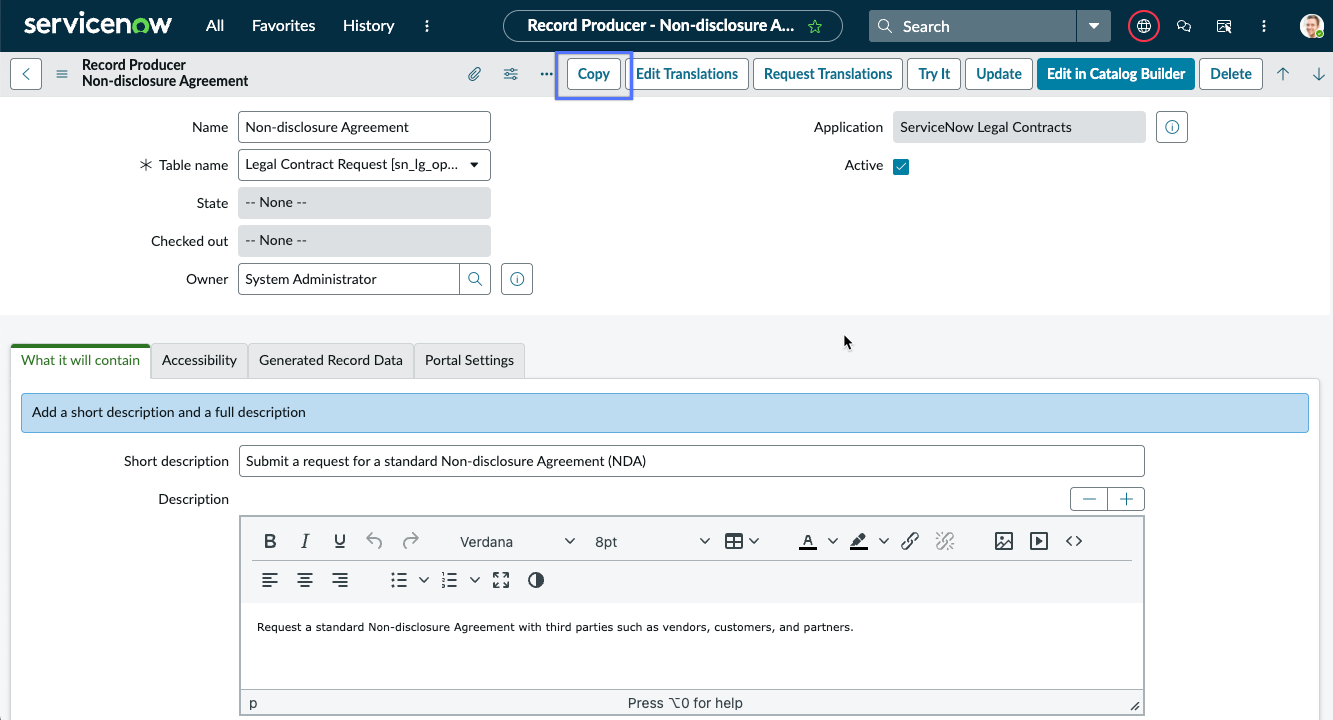Open the search scope dropdown arrow
1333x720 pixels.
(1094, 26)
